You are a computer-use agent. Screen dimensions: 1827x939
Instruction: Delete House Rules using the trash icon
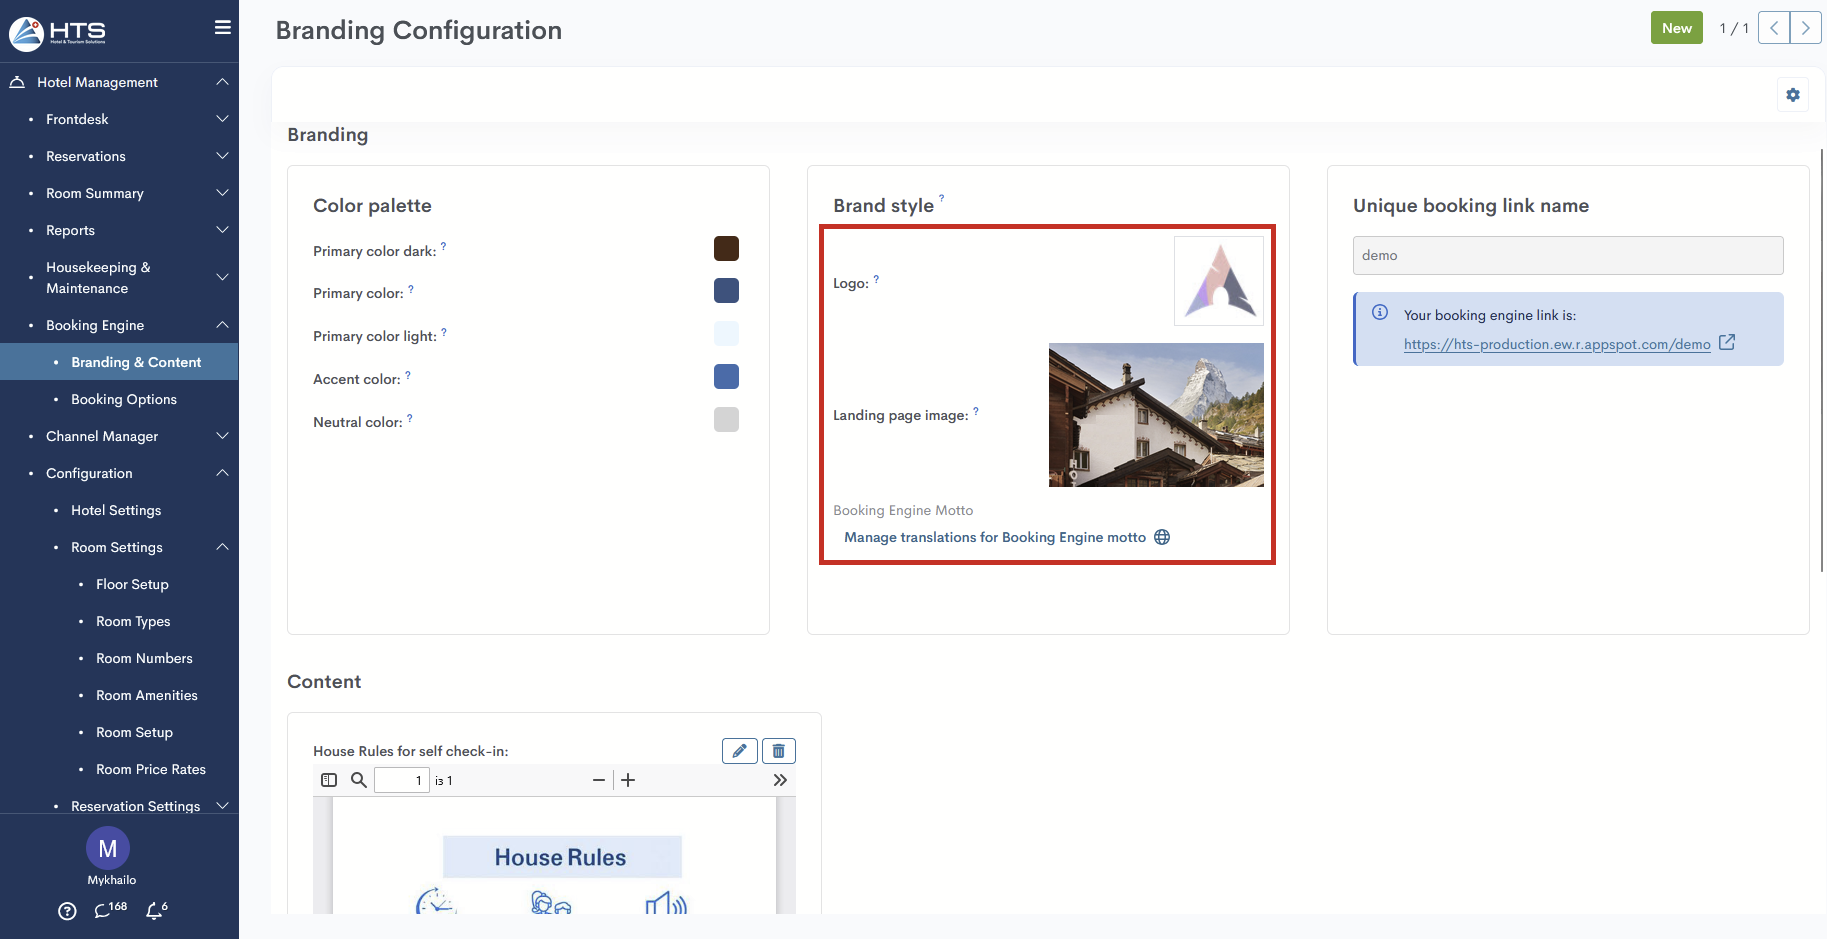[778, 751]
